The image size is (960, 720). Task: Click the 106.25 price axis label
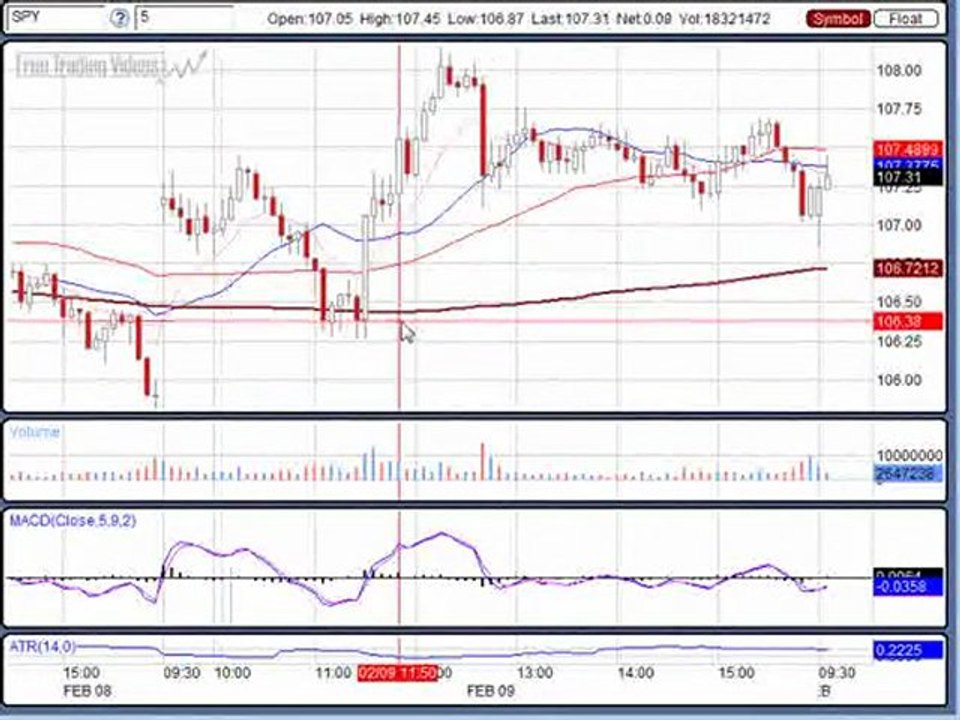pos(899,341)
